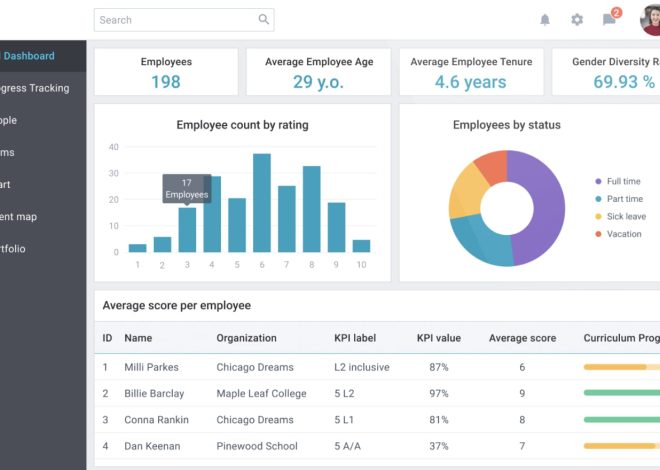The height and width of the screenshot is (470, 660).
Task: Toggle Full time legend entry
Action: coord(618,181)
